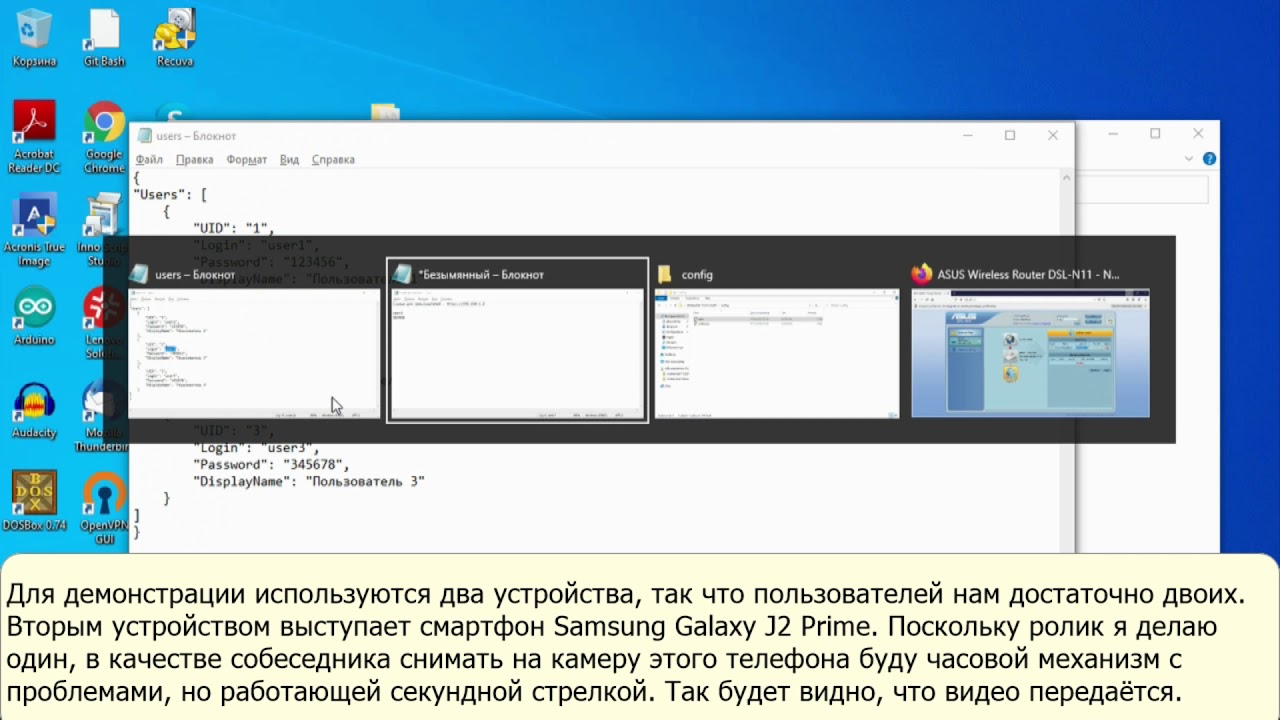
Task: Open Audacity desktop shortcut
Action: point(35,411)
